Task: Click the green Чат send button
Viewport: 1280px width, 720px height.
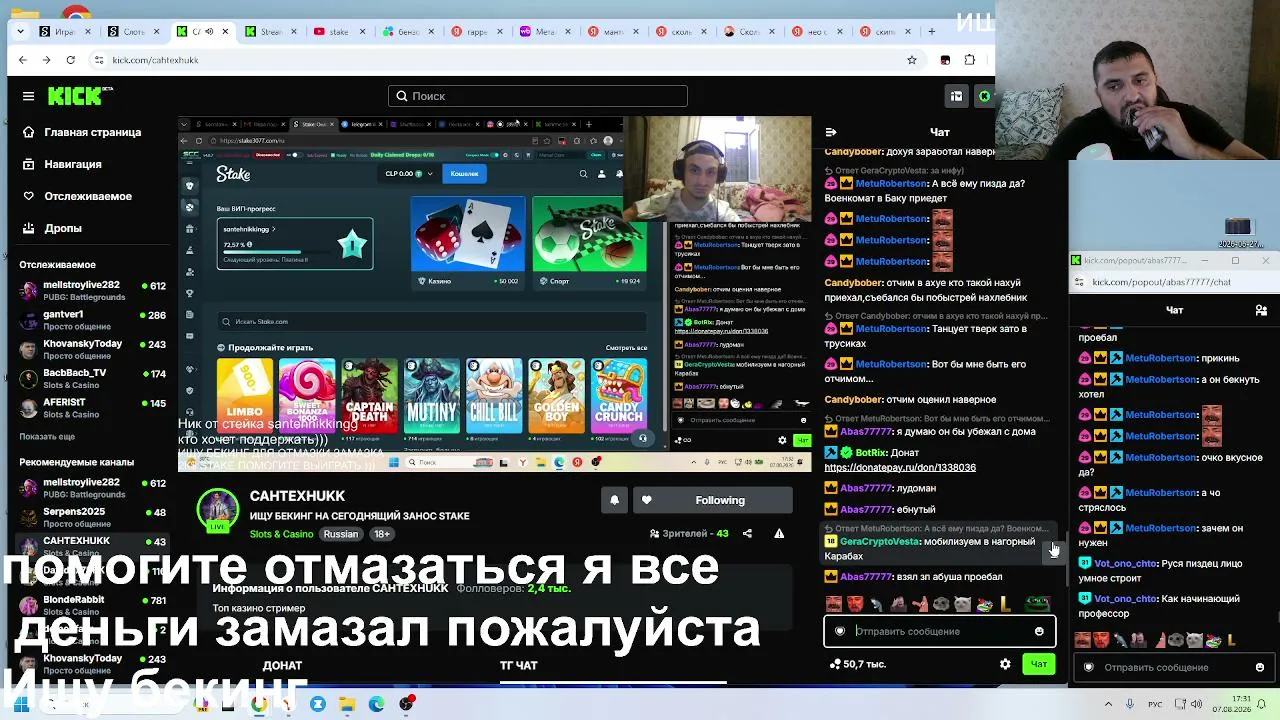Action: click(x=1039, y=664)
